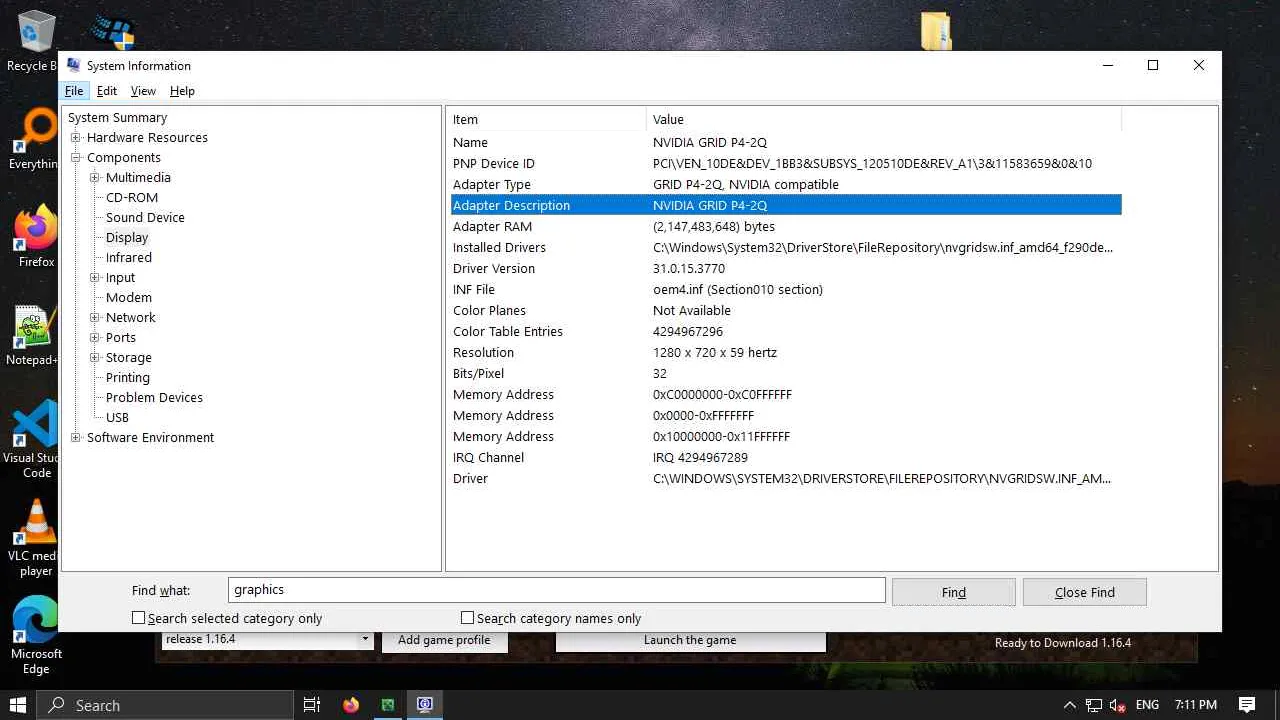This screenshot has height=720, width=1280.
Task: Select the Adapter Type row
Action: [786, 185]
